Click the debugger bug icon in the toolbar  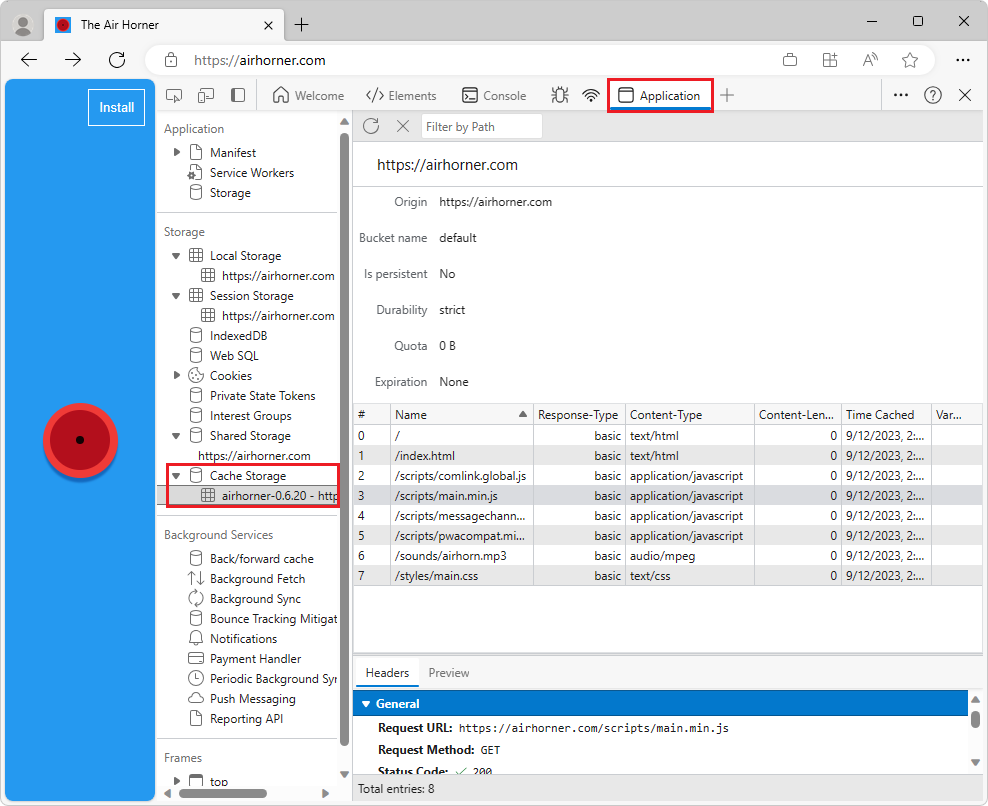click(560, 95)
